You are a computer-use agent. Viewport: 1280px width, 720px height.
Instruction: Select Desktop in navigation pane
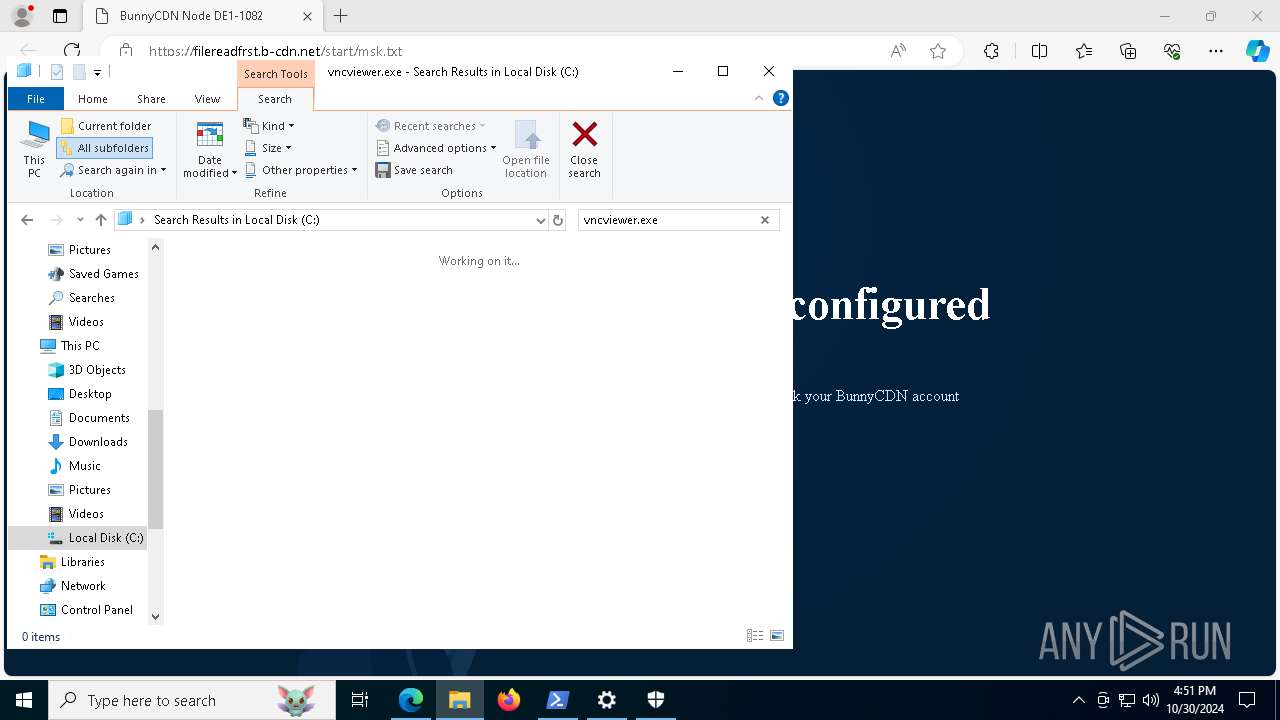point(80,394)
